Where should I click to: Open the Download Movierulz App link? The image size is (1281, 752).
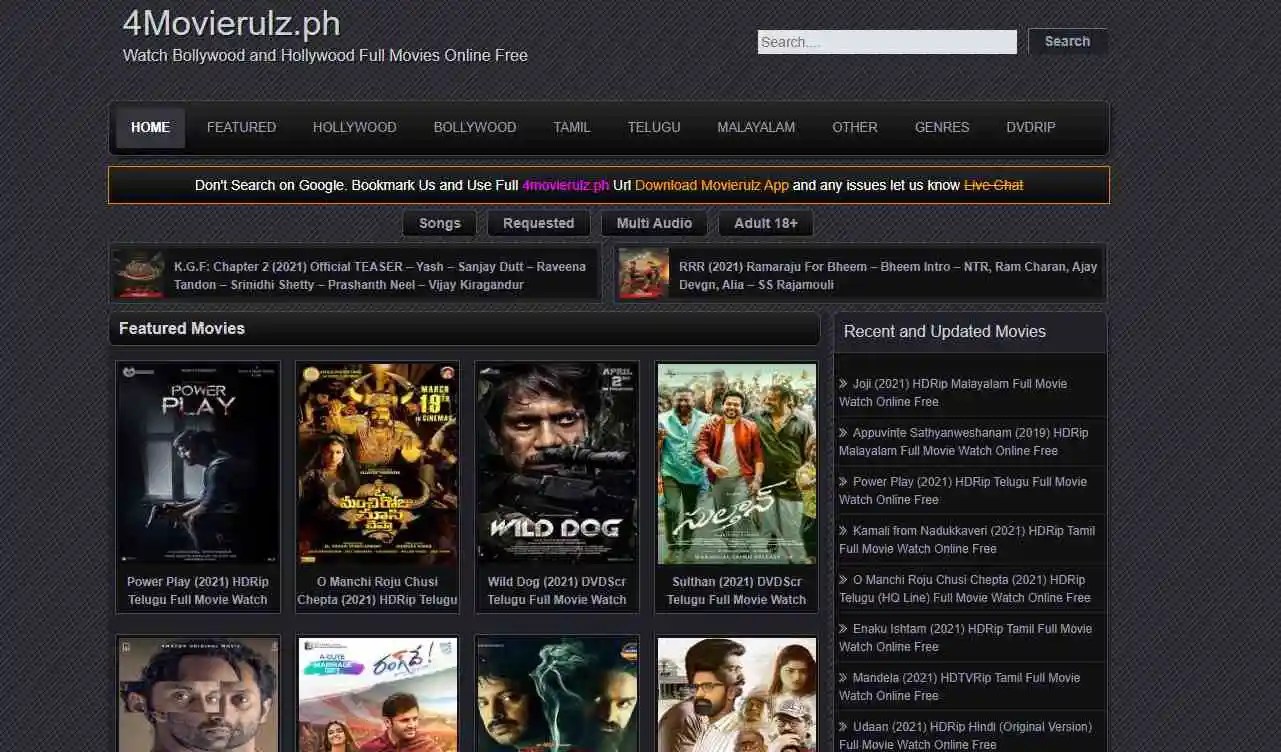point(710,185)
